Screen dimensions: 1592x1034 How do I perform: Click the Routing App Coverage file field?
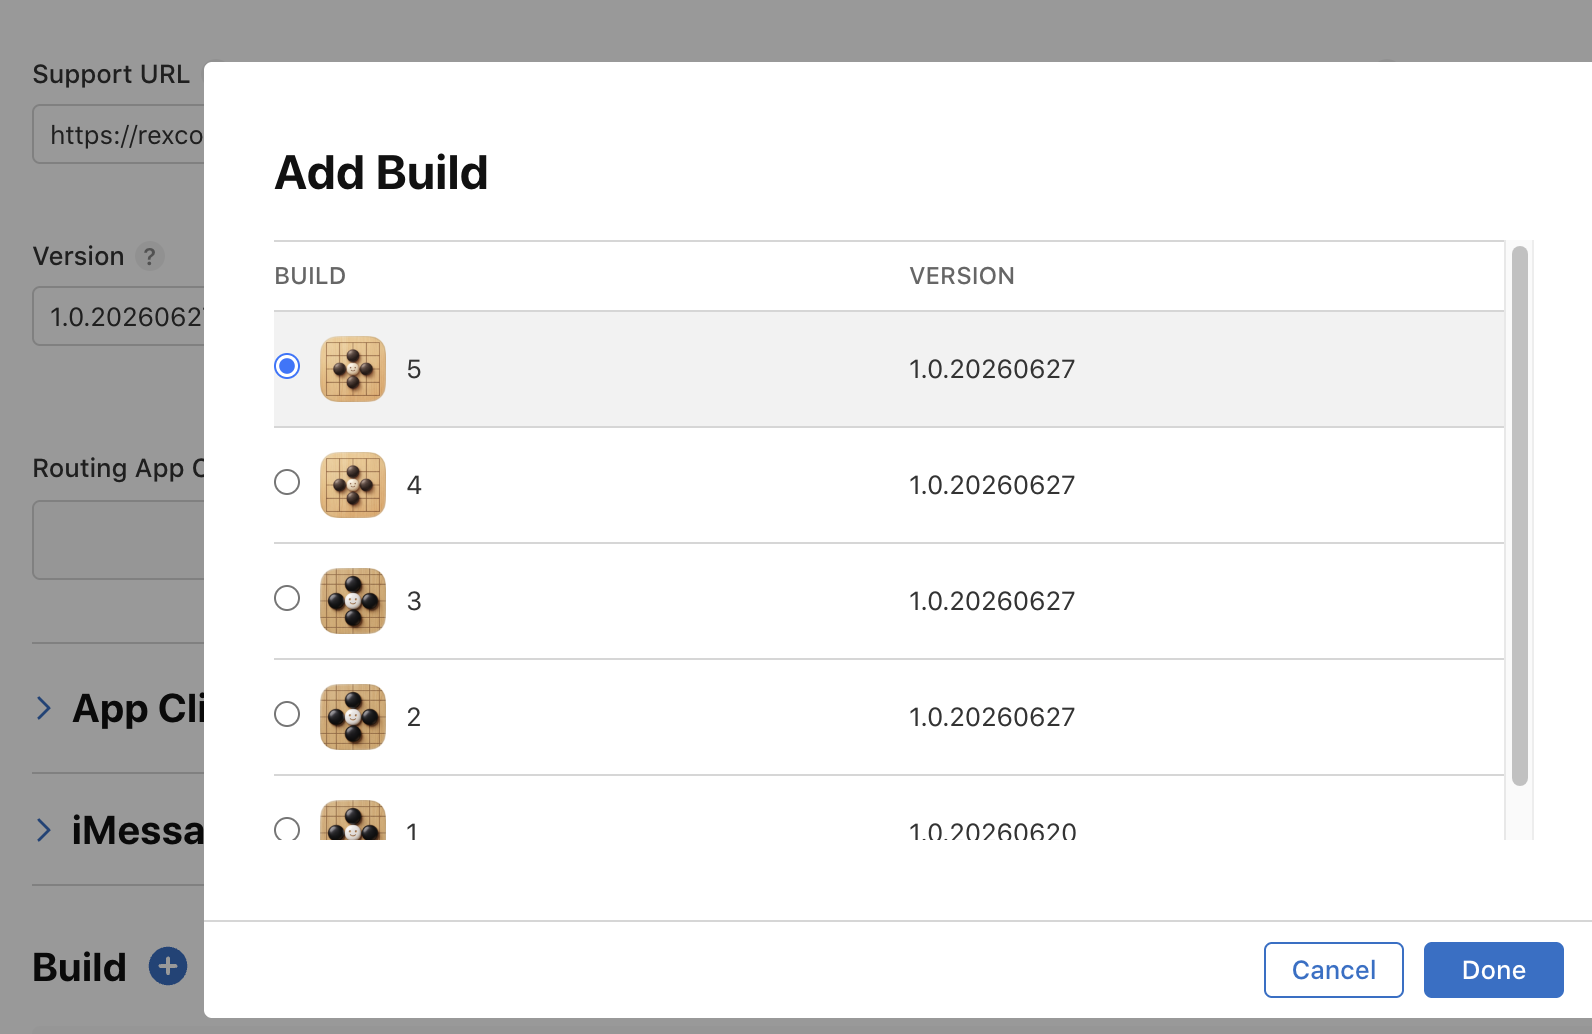pyautogui.click(x=118, y=540)
